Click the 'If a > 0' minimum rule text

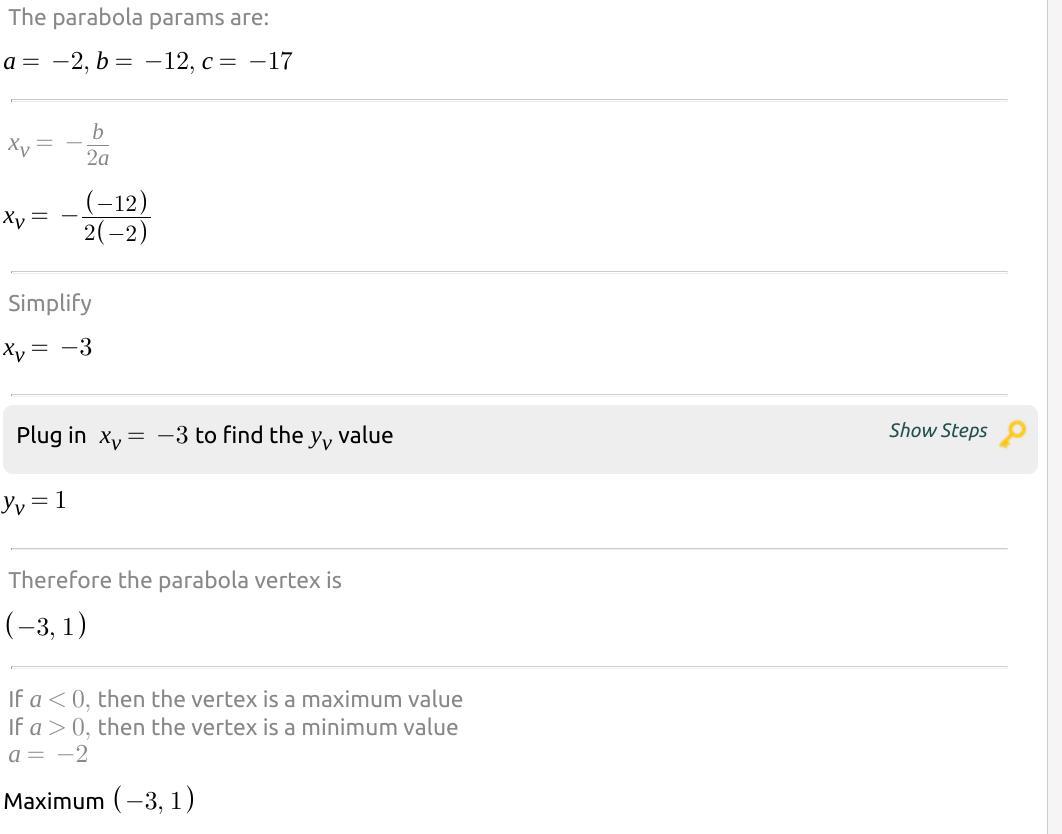233,728
